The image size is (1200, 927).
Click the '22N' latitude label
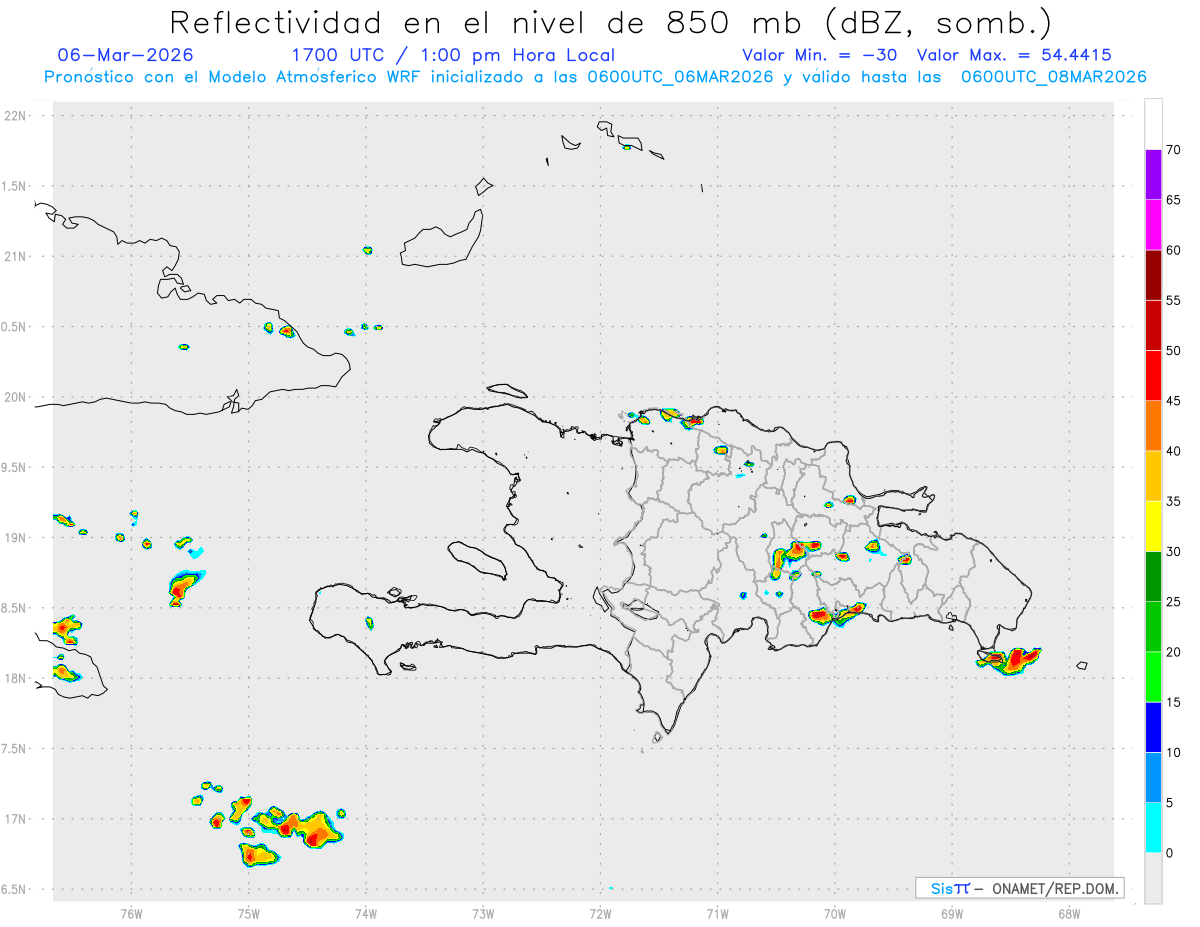[x=17, y=116]
